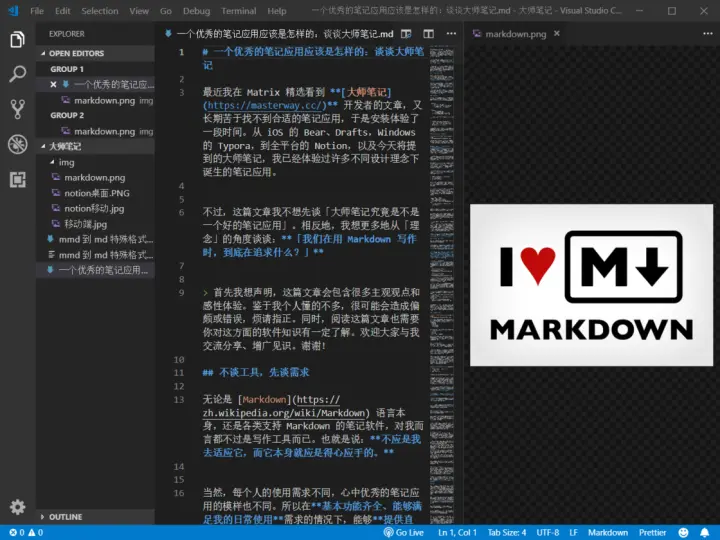Expand the OUTLINE section
720x540 pixels.
pyautogui.click(x=95, y=517)
